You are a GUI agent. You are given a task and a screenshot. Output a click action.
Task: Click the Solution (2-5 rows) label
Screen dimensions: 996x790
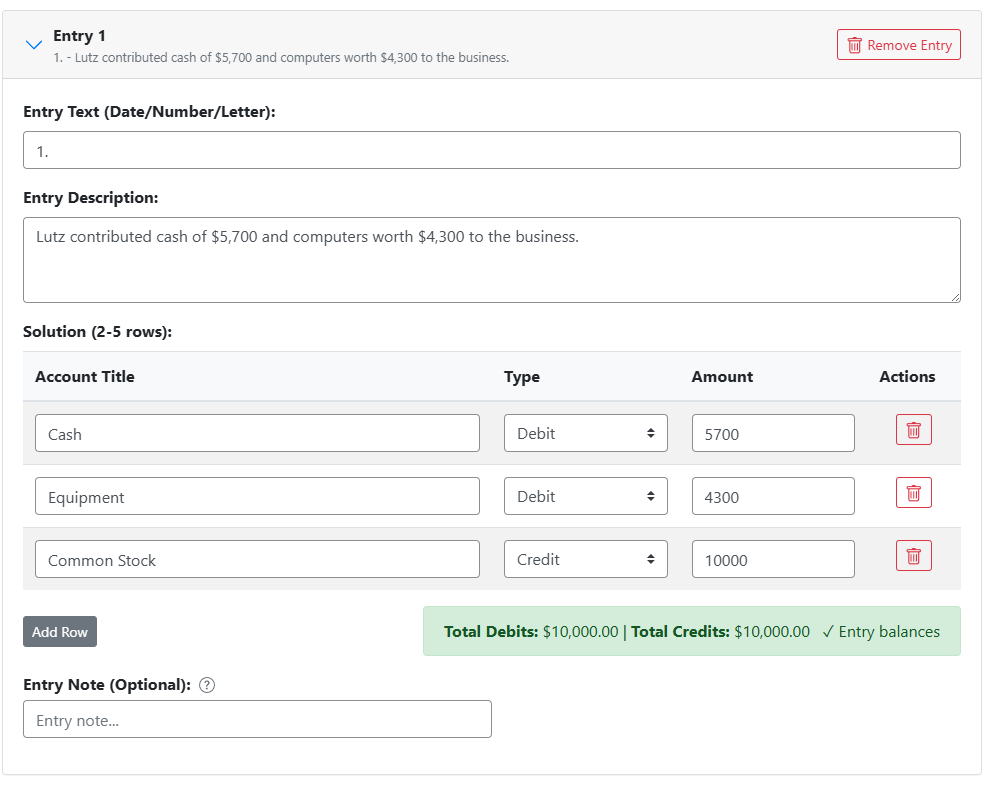point(98,331)
